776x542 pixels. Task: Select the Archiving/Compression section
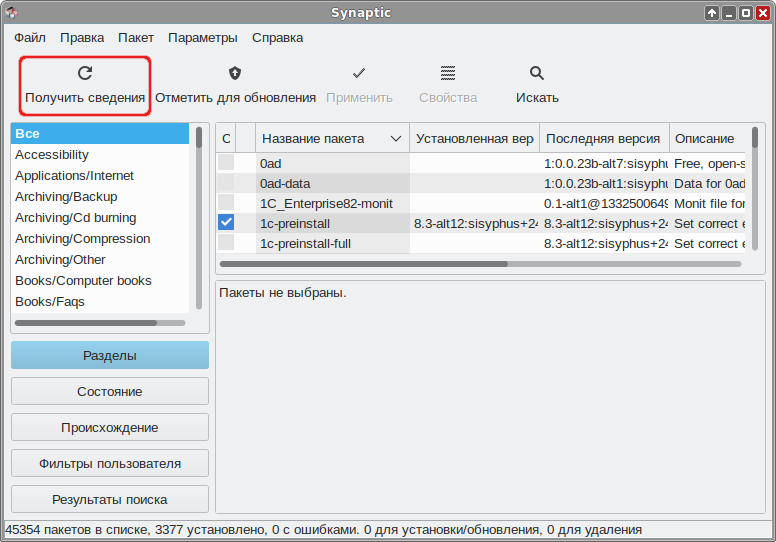100,239
